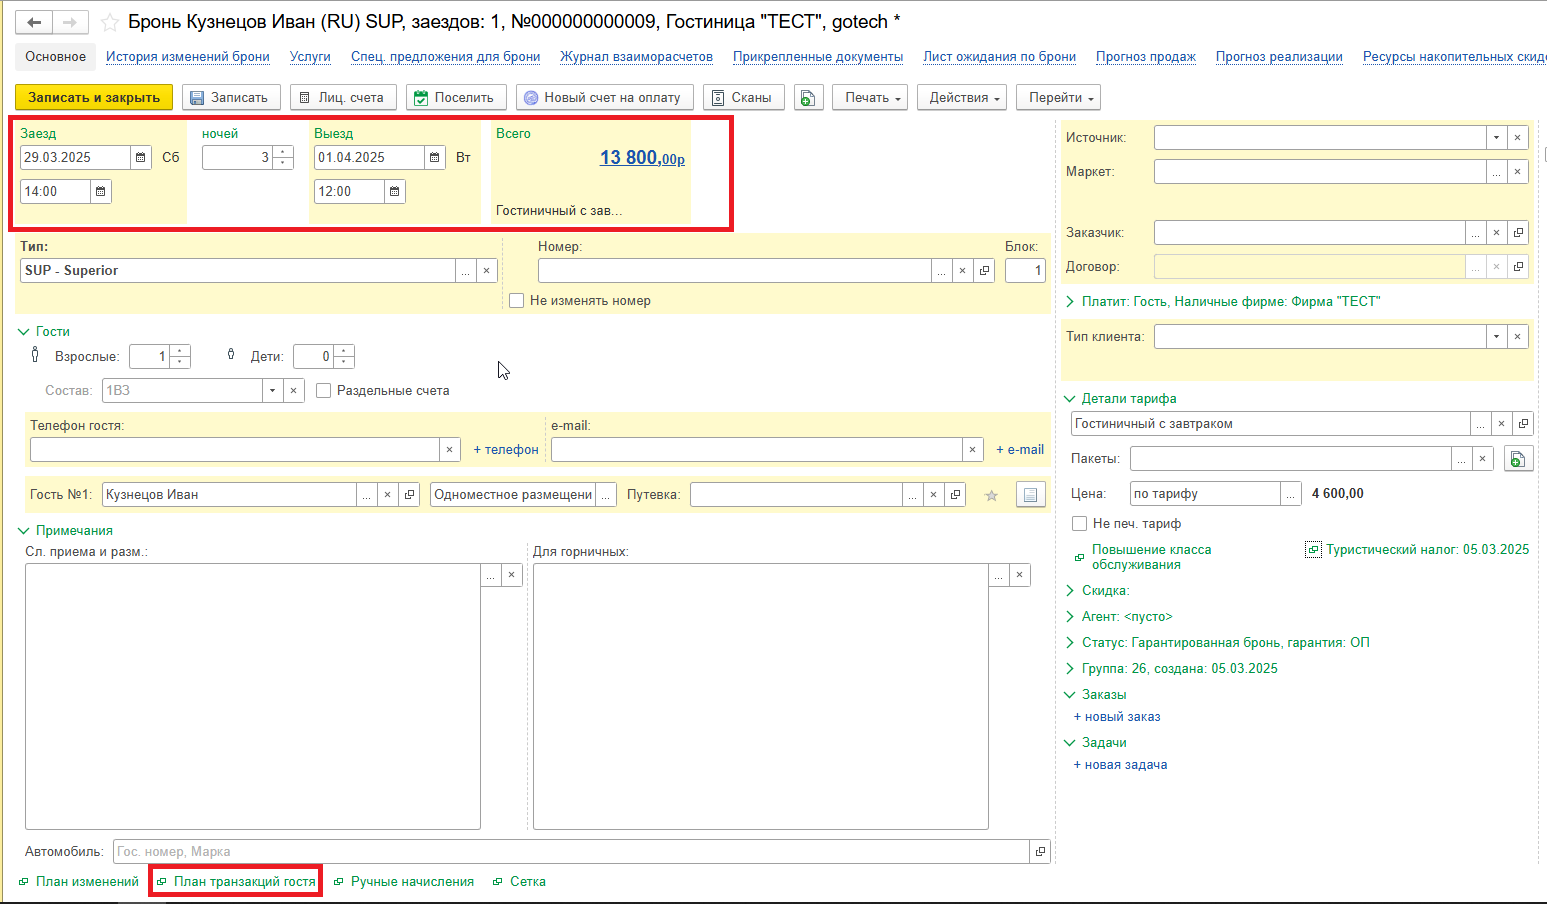Viewport: 1547px width, 904px height.
Task: Click into Сл. приема и разм. notes area
Action: [253, 696]
